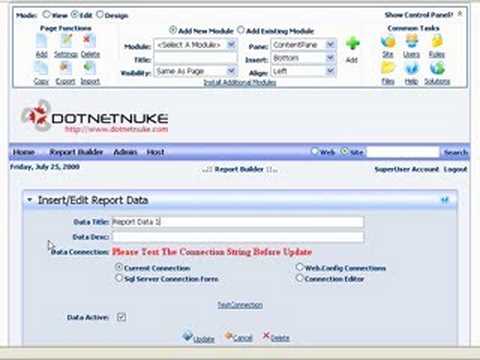Click the Cancel text link

click(243, 338)
